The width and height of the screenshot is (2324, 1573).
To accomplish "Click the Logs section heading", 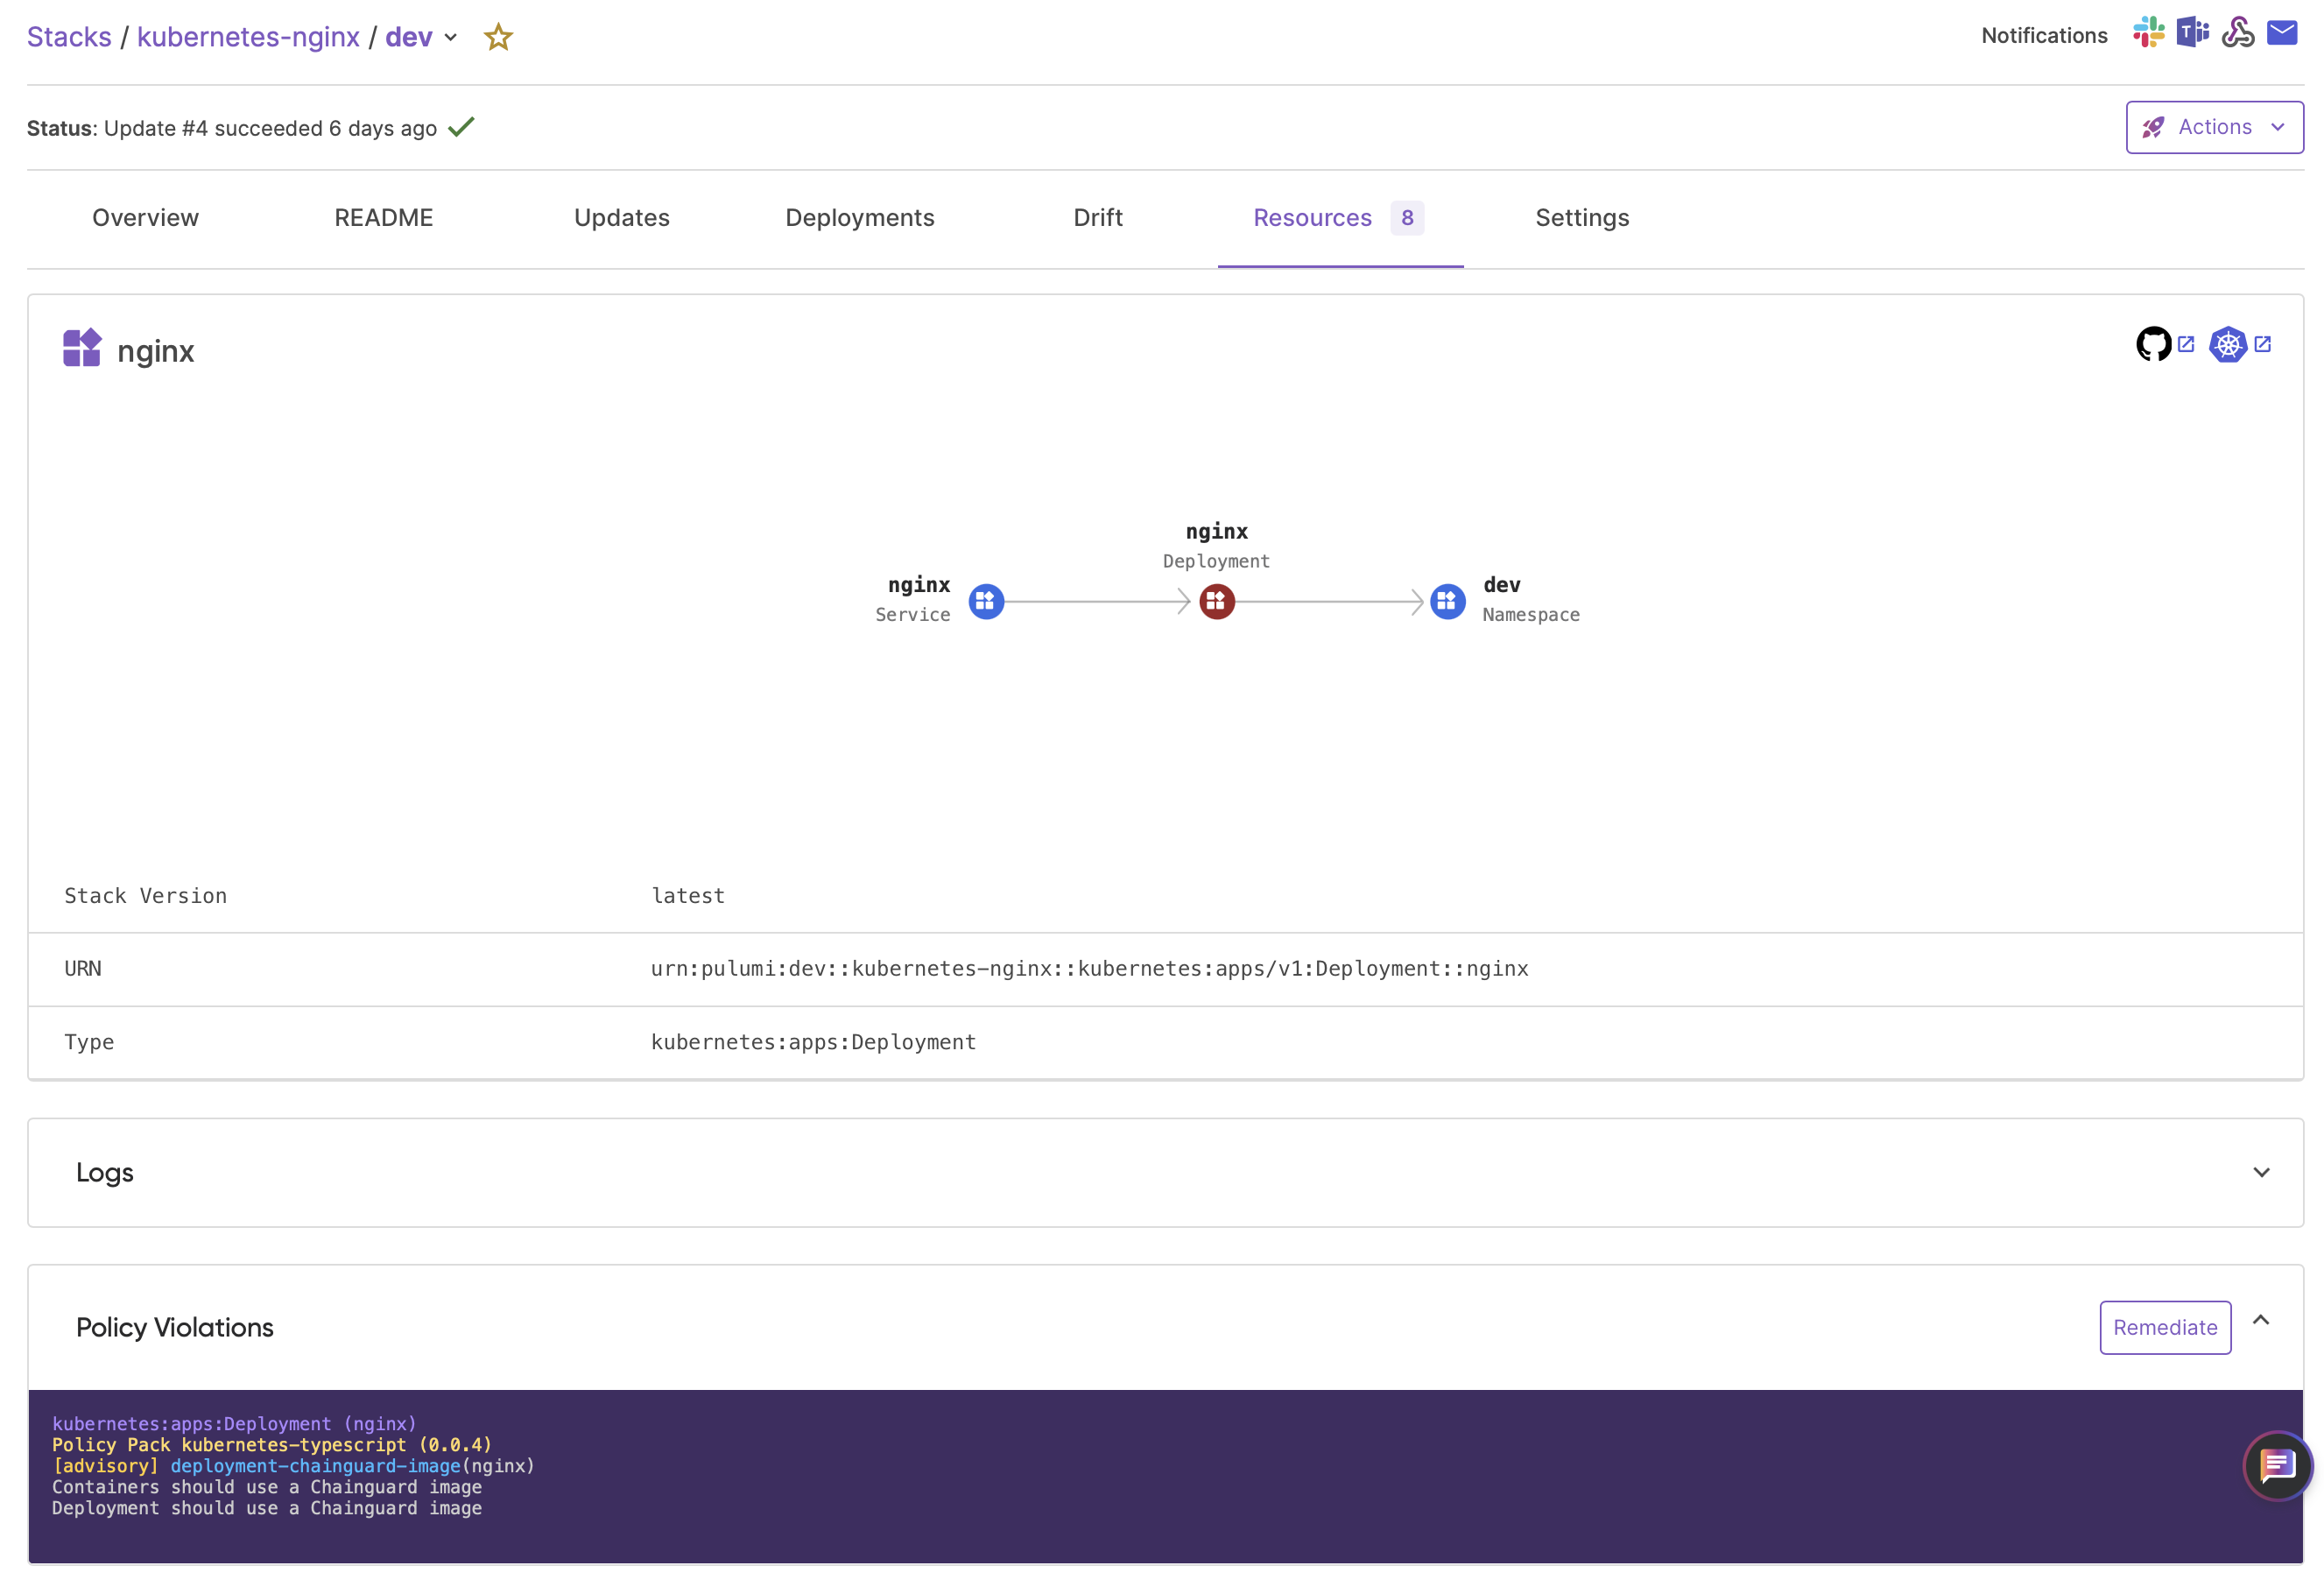I will [x=105, y=1173].
